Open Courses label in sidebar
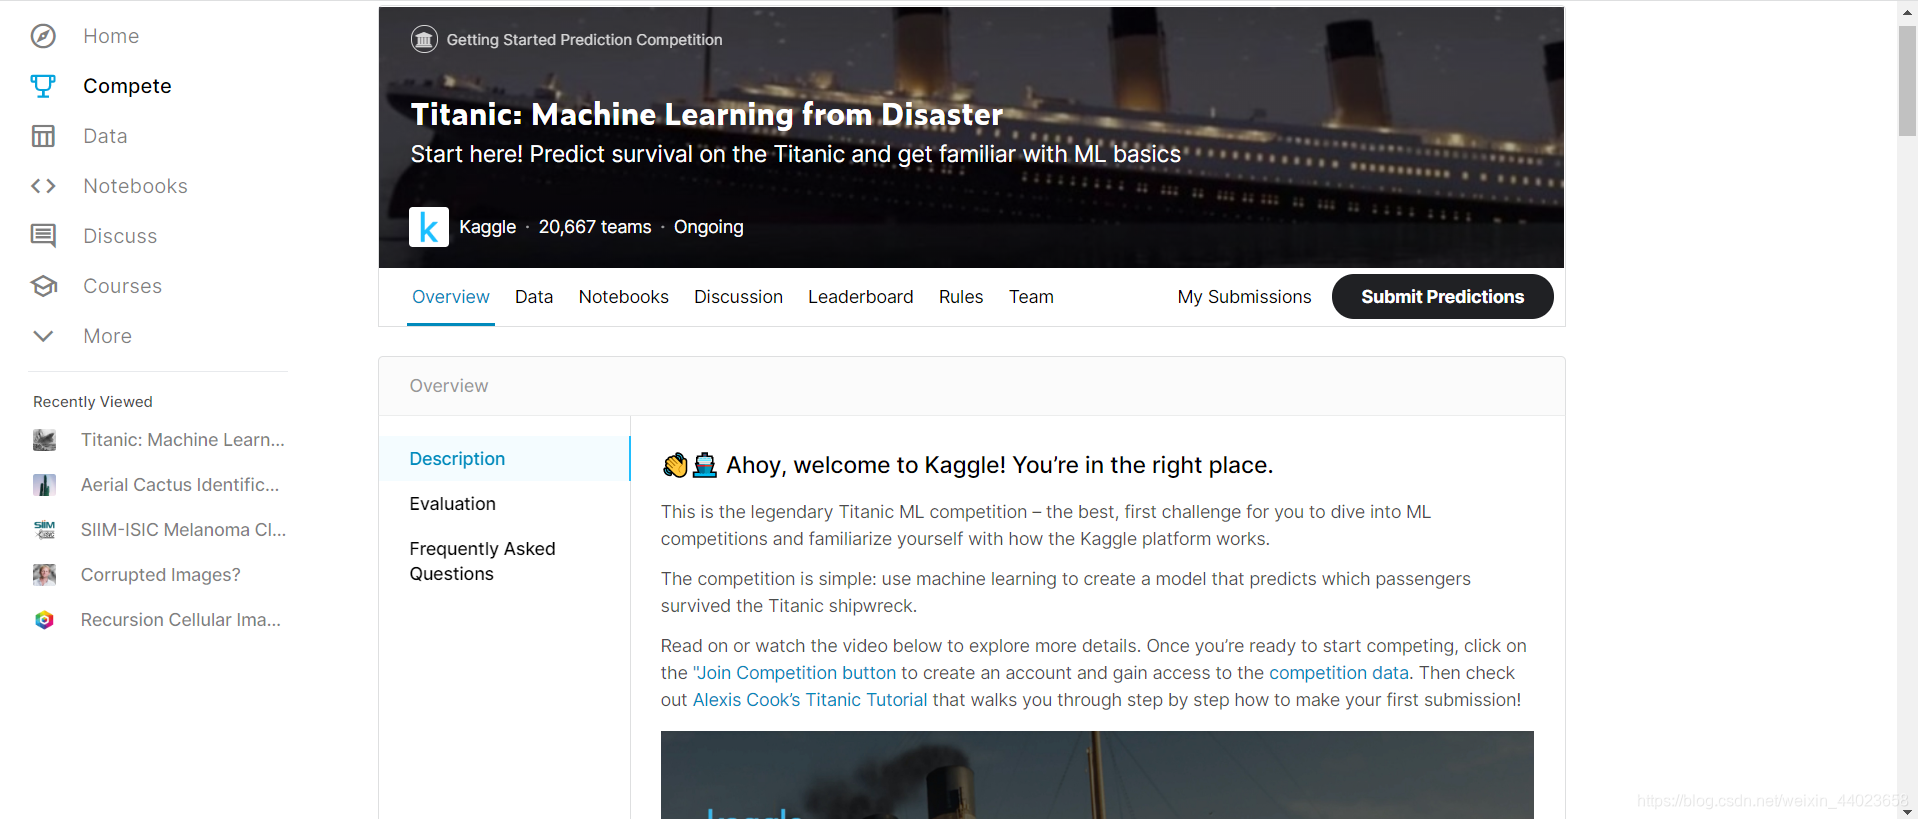Screen dimensions: 1918x819 pyautogui.click(x=122, y=286)
